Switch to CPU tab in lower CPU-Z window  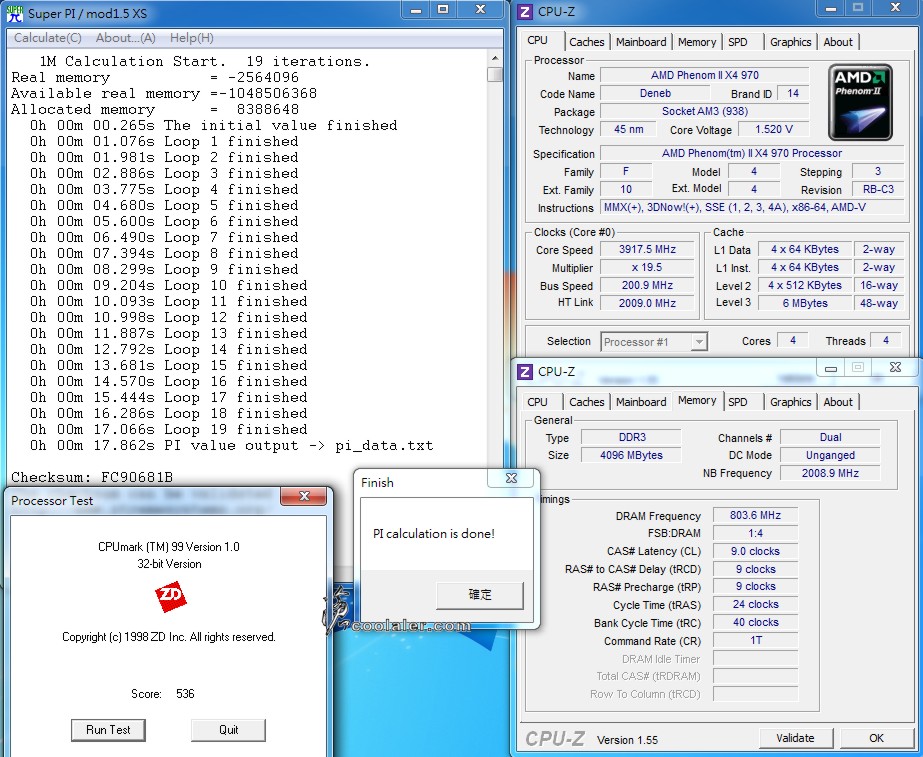[x=537, y=402]
